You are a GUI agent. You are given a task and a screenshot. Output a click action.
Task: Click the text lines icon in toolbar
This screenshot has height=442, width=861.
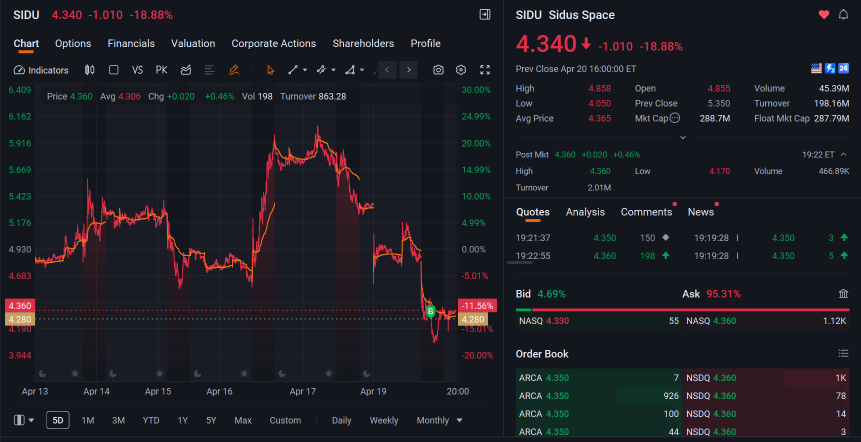209,70
